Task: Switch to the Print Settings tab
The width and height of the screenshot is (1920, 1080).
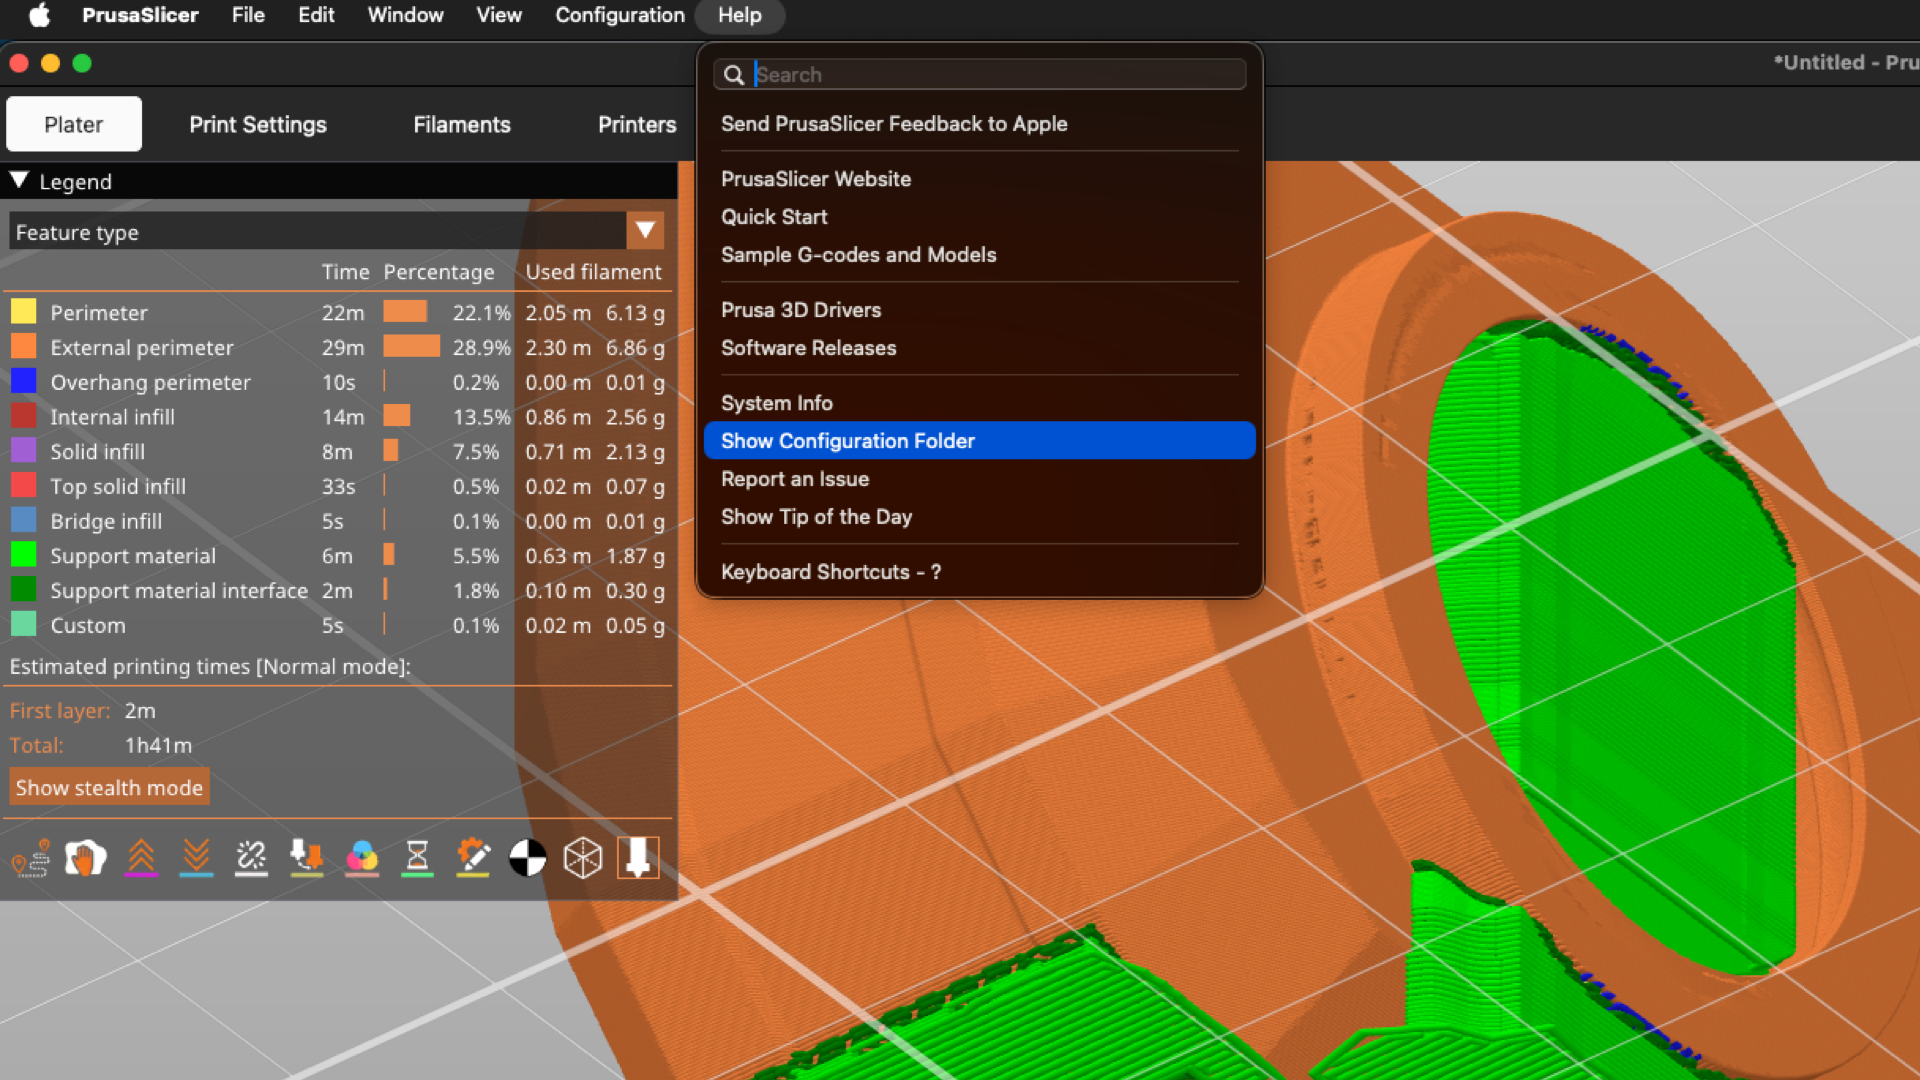Action: 258,124
